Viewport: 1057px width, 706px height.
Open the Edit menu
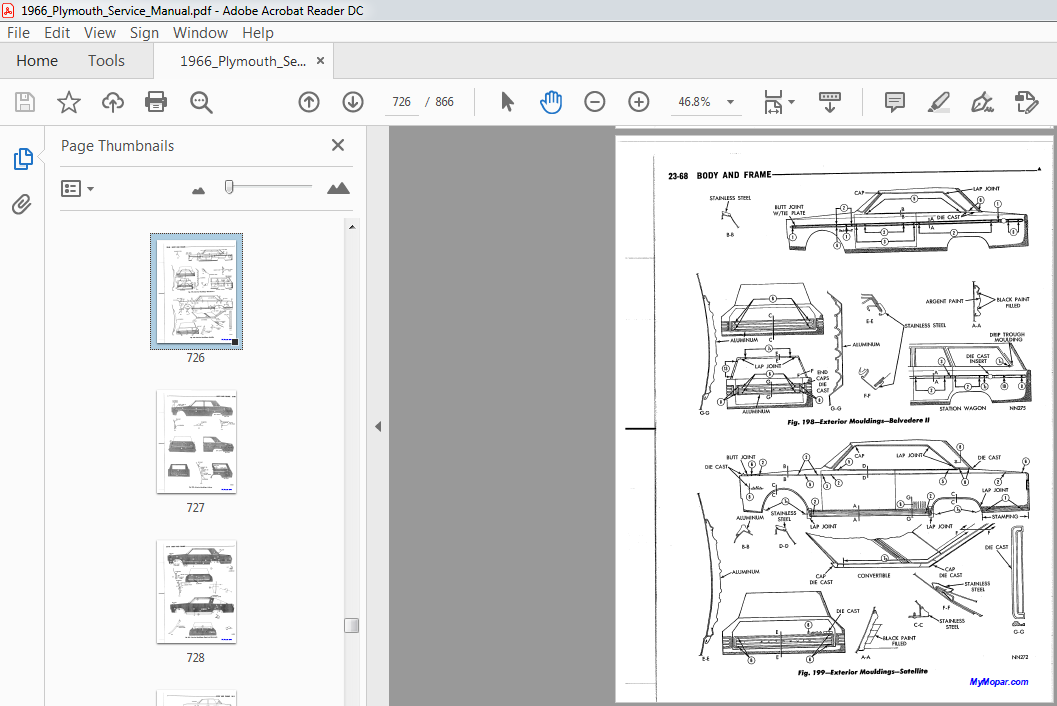pyautogui.click(x=57, y=32)
